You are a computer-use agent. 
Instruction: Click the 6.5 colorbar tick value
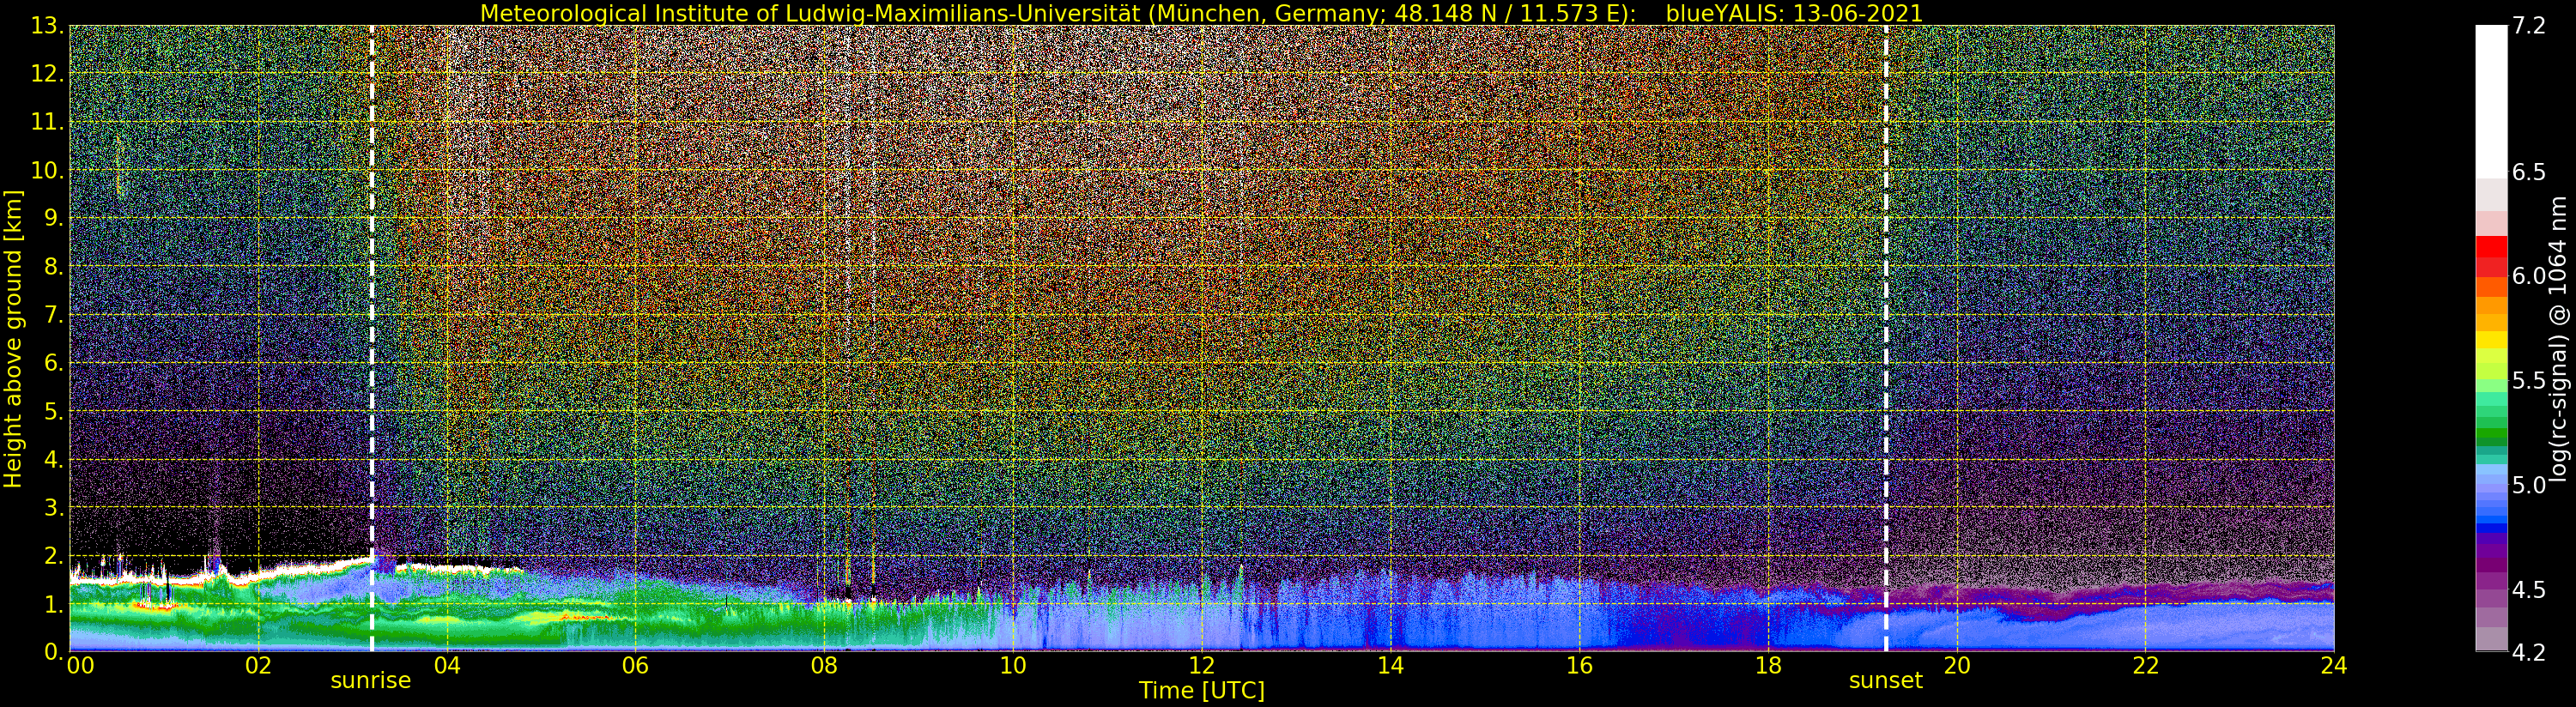coord(2529,172)
